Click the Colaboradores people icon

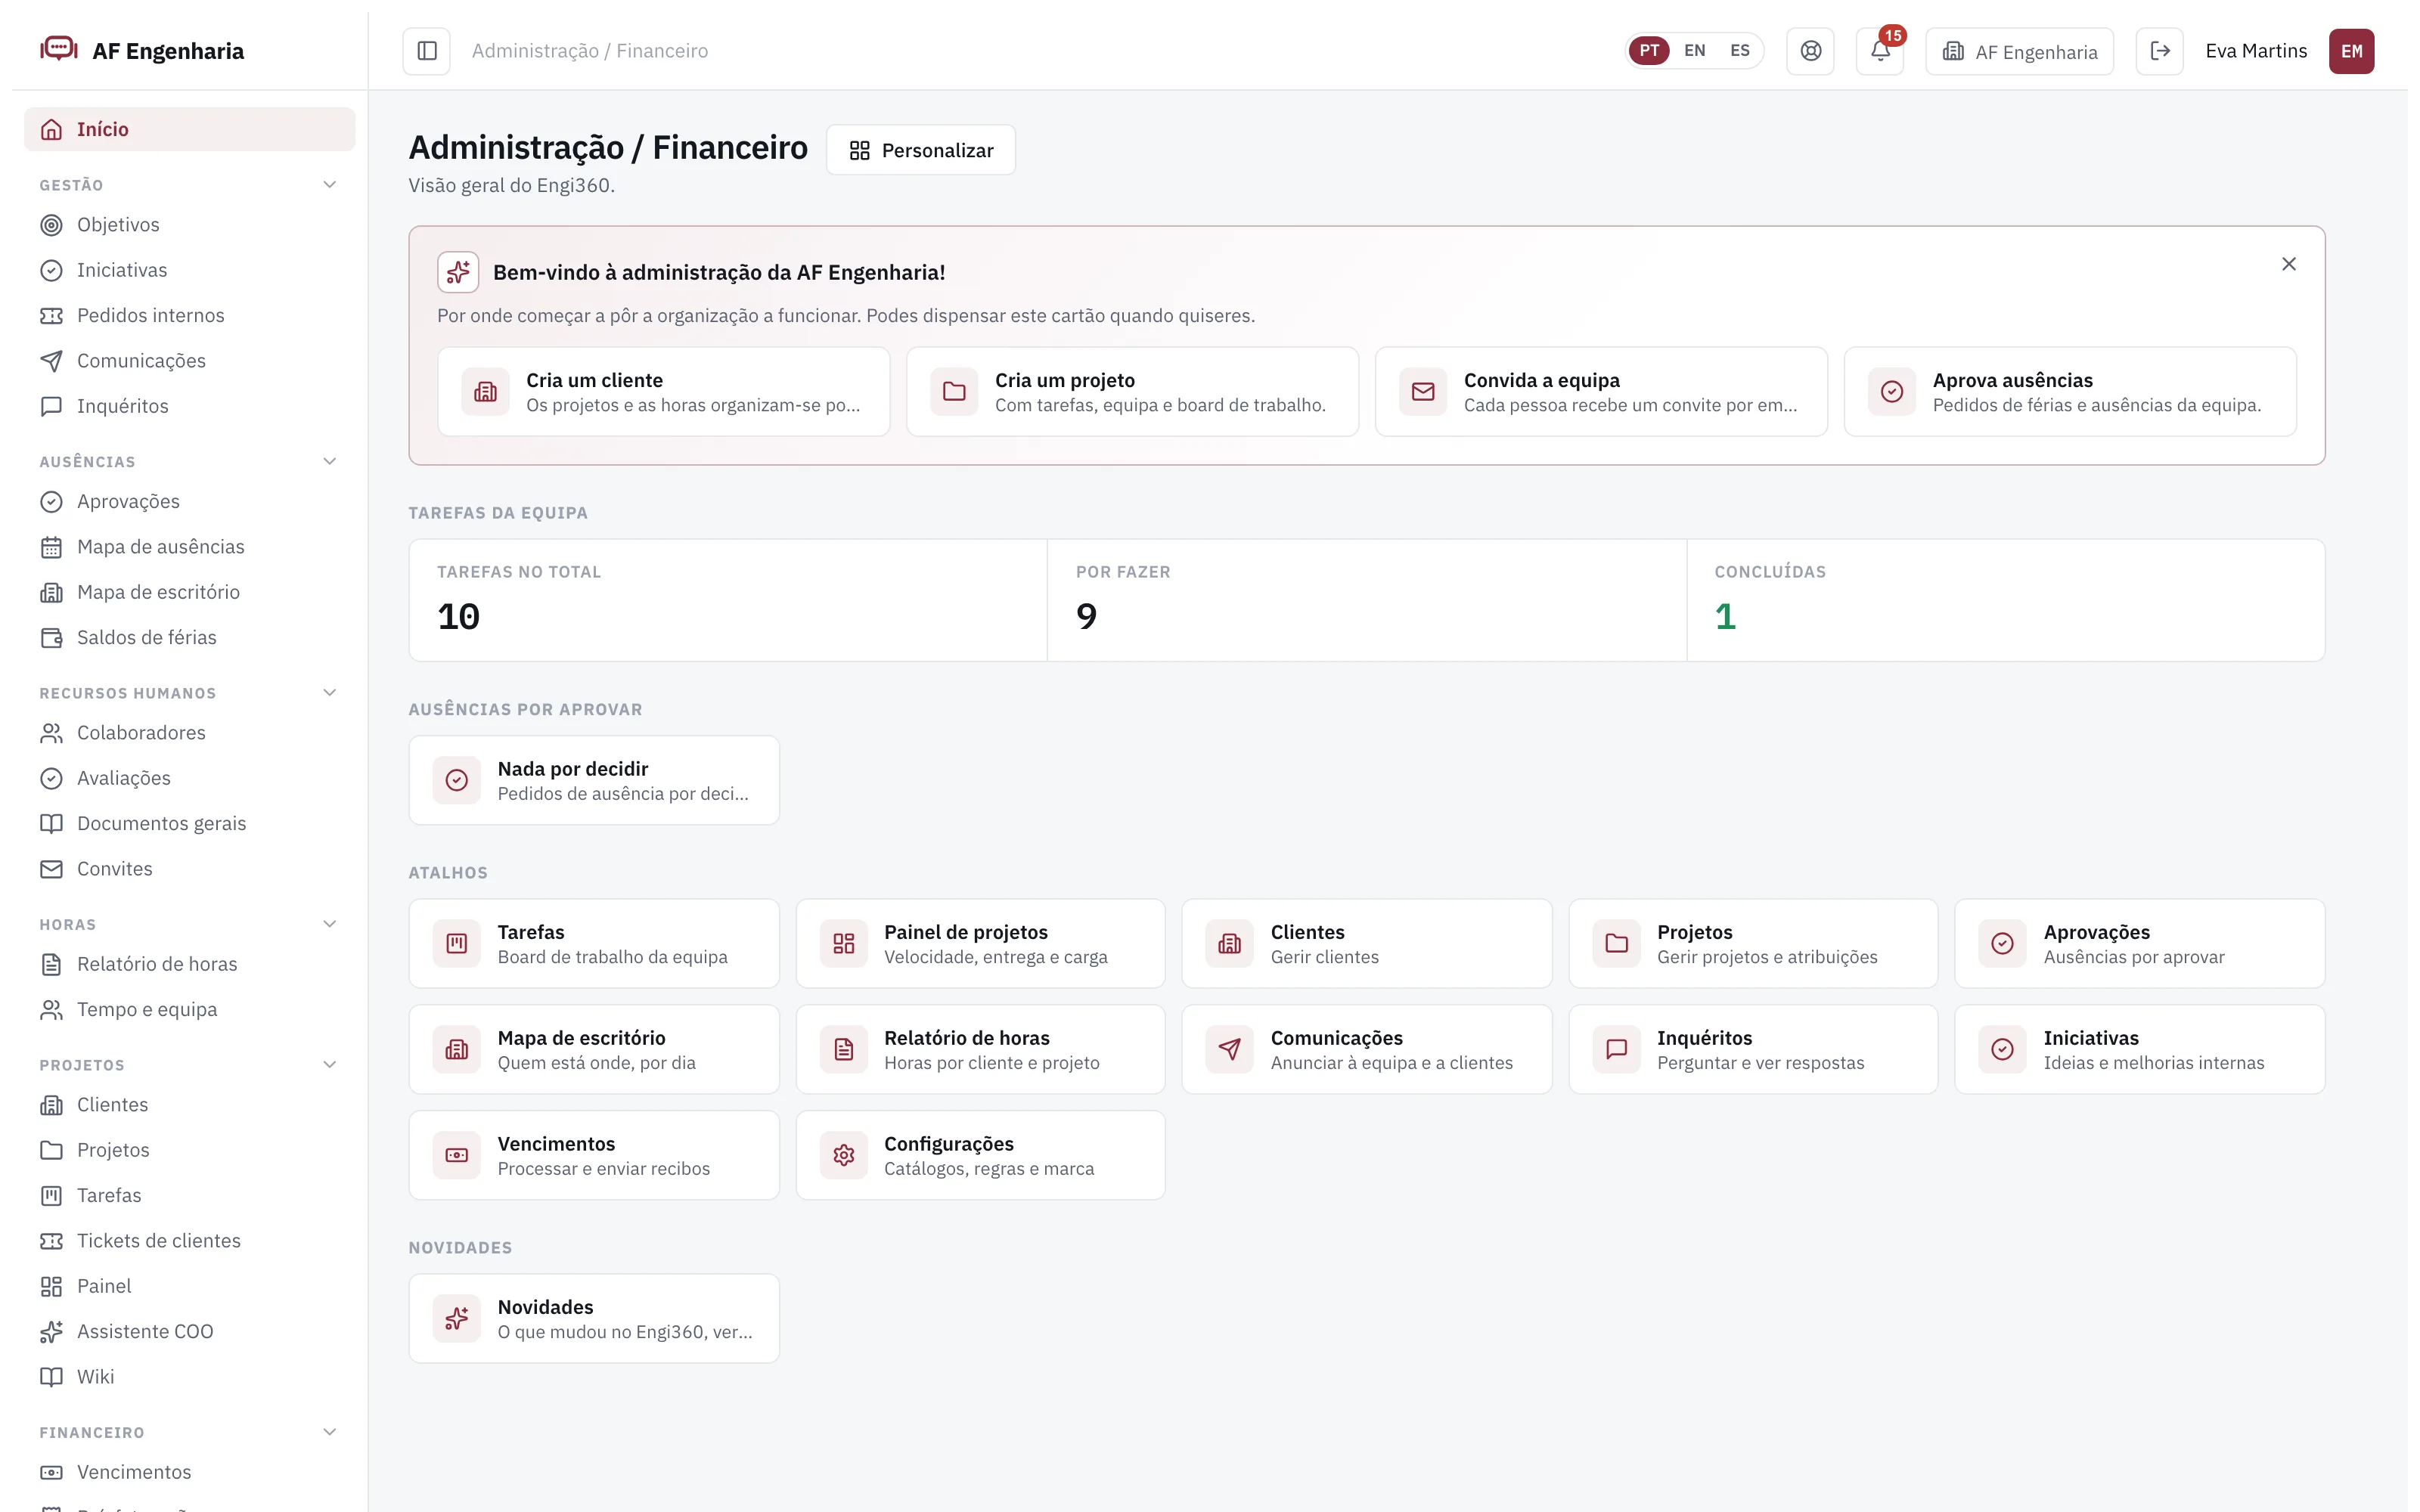point(52,733)
